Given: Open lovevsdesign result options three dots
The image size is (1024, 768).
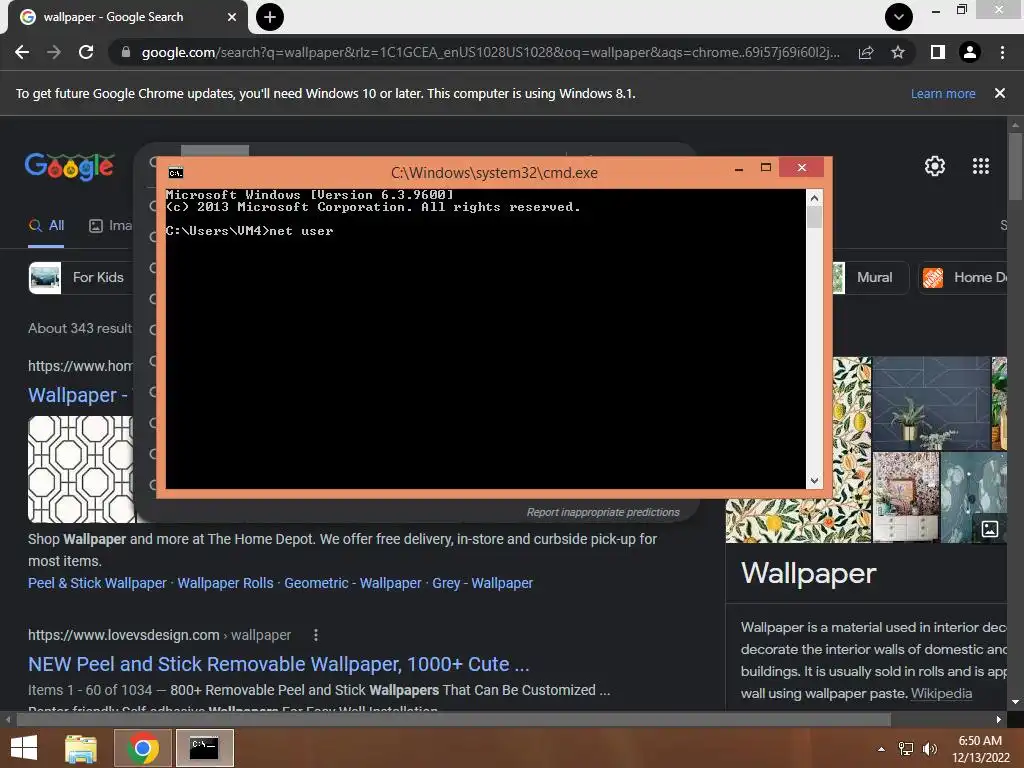Looking at the screenshot, I should coord(315,635).
